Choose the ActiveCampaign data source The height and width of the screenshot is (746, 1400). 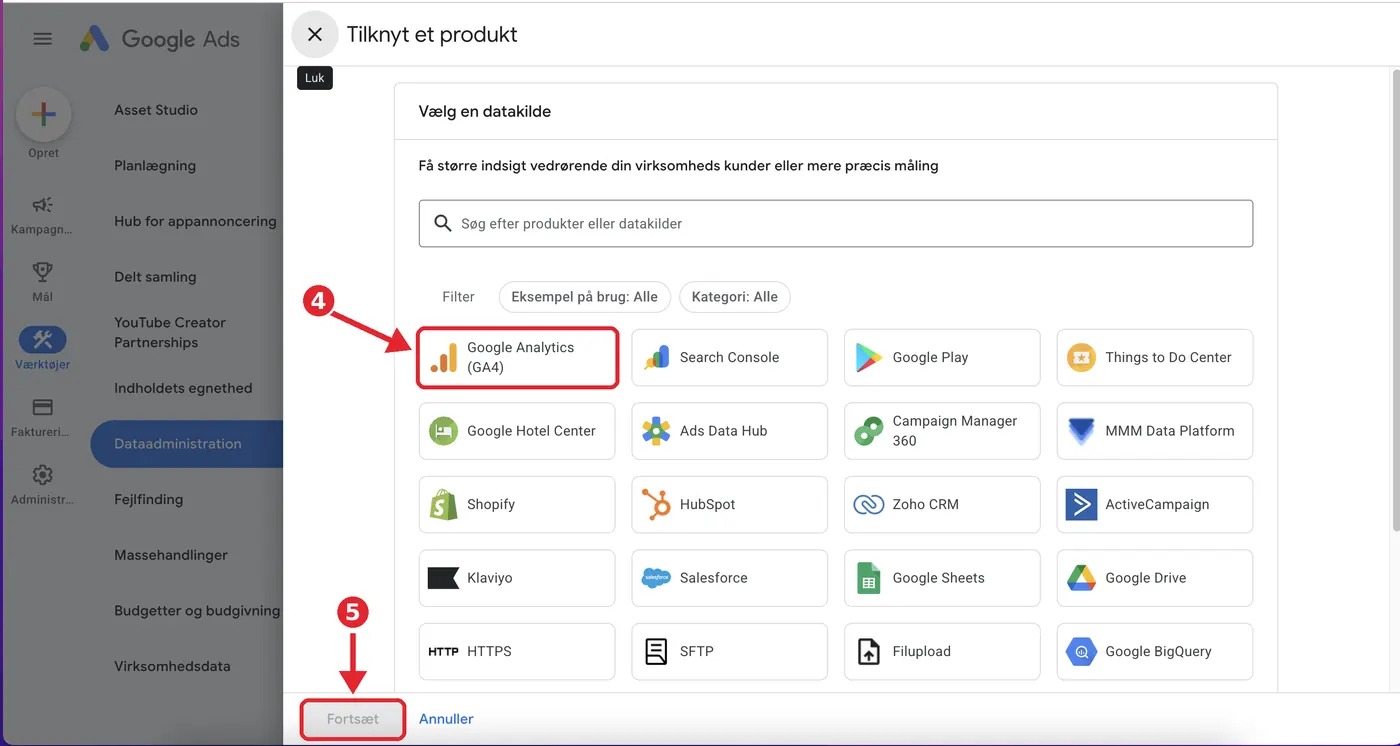click(1155, 504)
